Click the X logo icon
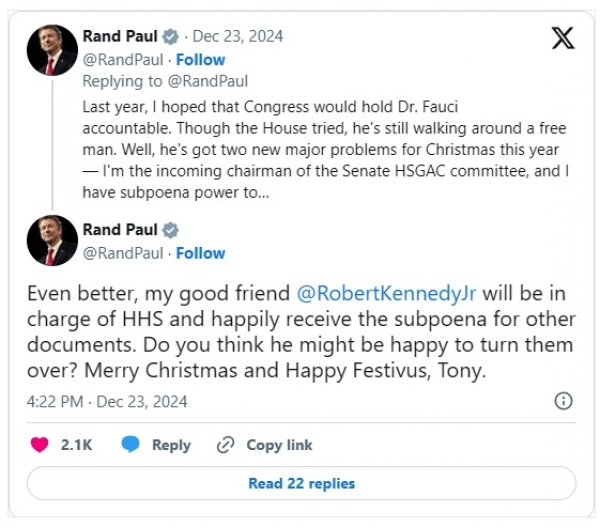The image size is (600, 527). coord(563,38)
